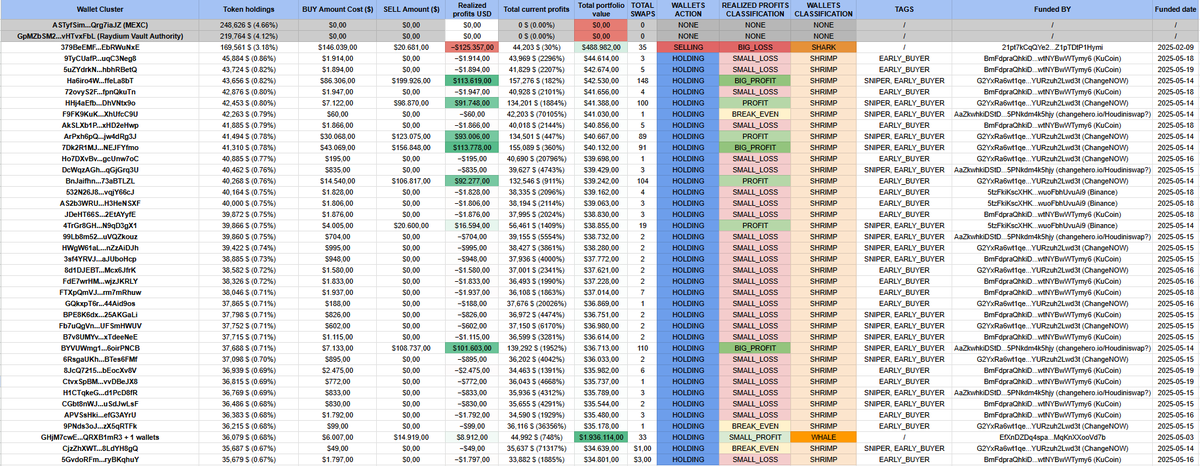Click the "2025-05-03" funded date cell
The height and width of the screenshot is (466, 1200).
[x=1176, y=437]
